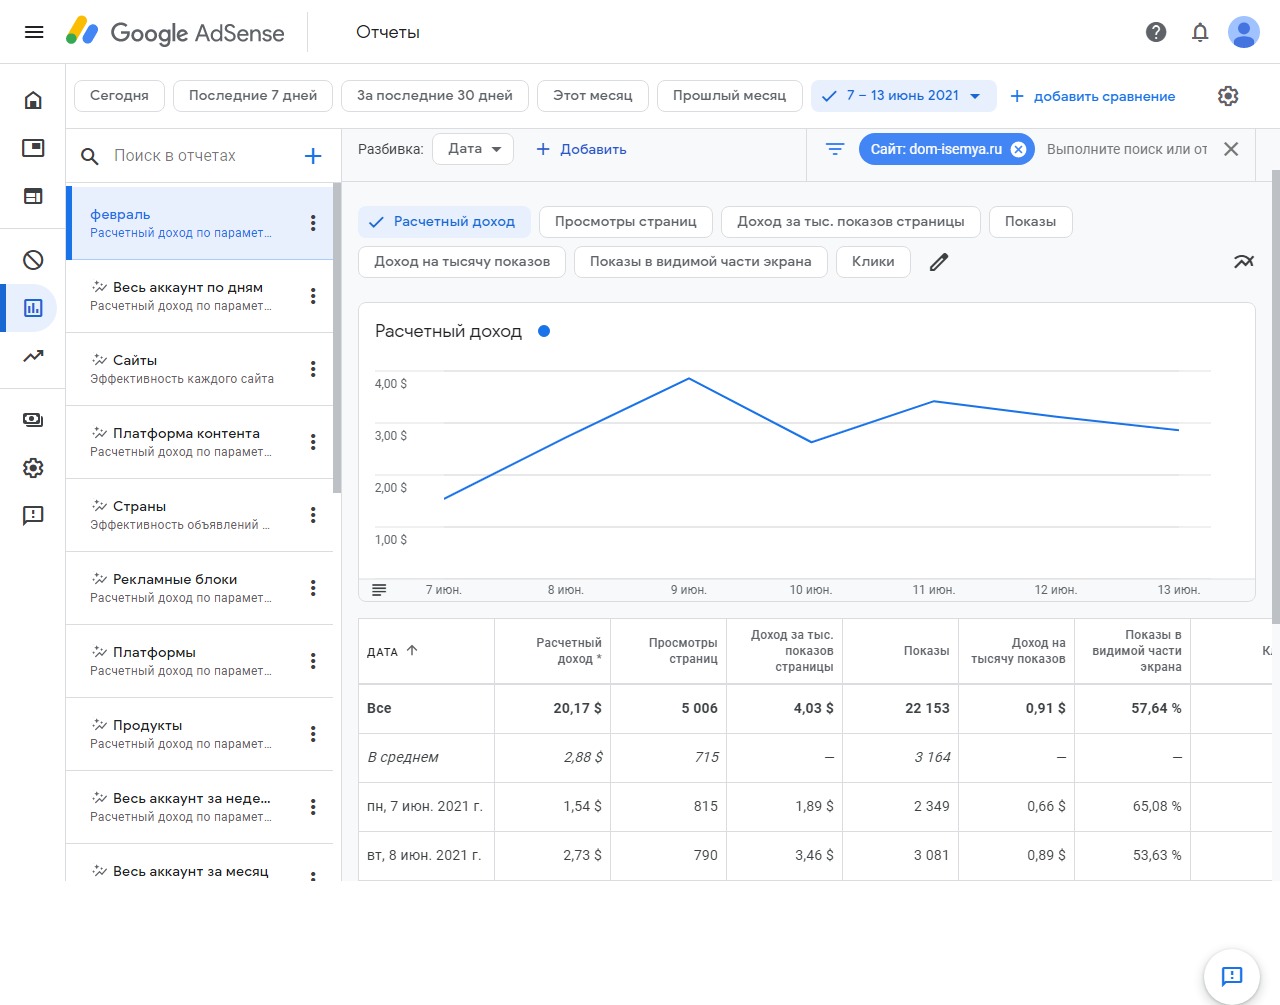
Task: Open the Payments sidebar icon
Action: (x=33, y=420)
